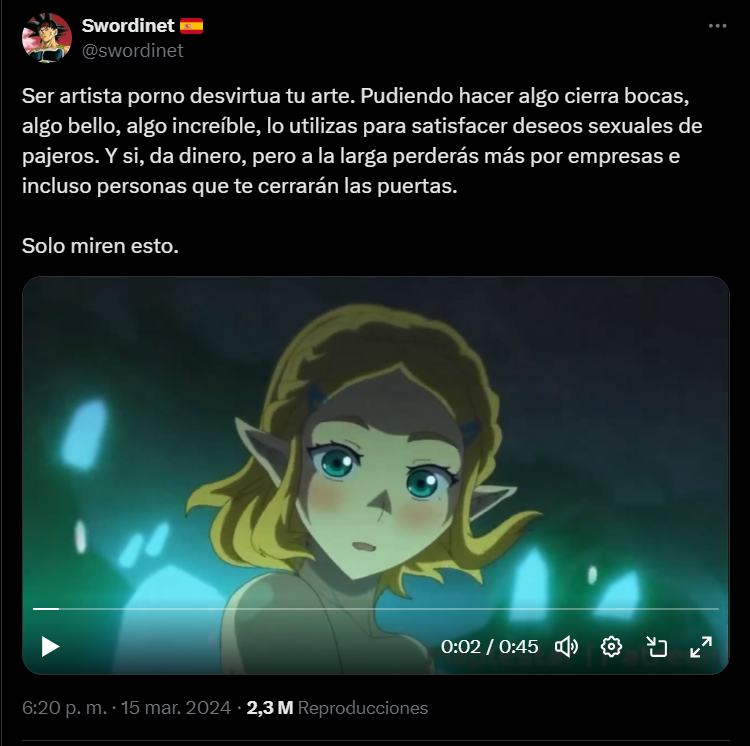
Task: Open the video settings gear
Action: pos(611,647)
